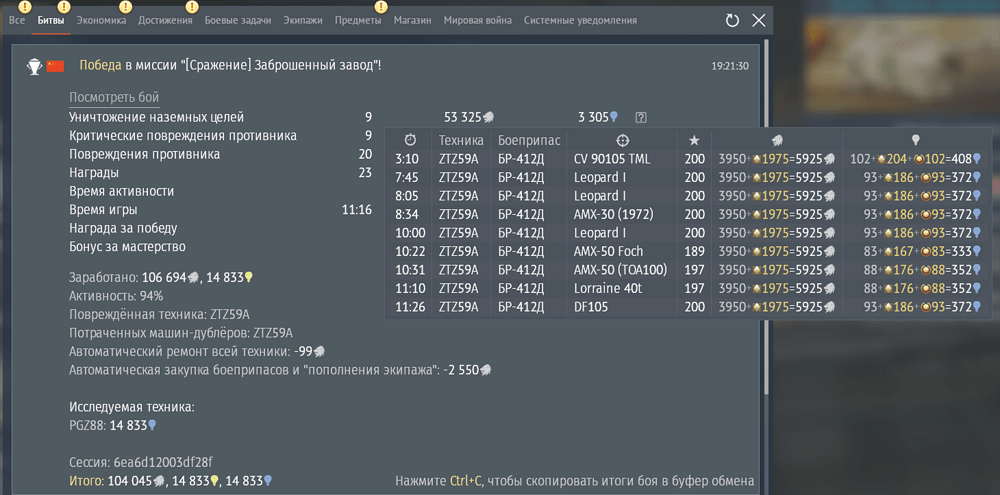
Task: Click the crosshair target column header icon
Action: point(622,140)
